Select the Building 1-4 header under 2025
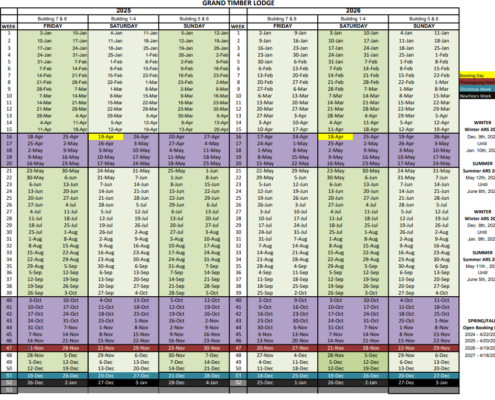Screen dimensions: 495x400 (123, 19)
